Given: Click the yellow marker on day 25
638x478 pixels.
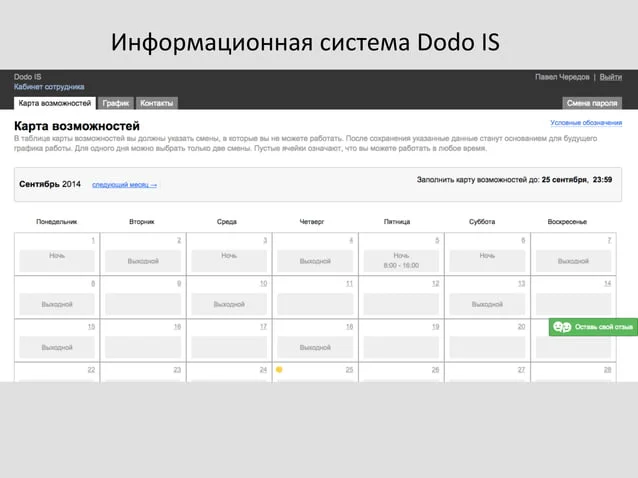Looking at the screenshot, I should pyautogui.click(x=279, y=369).
